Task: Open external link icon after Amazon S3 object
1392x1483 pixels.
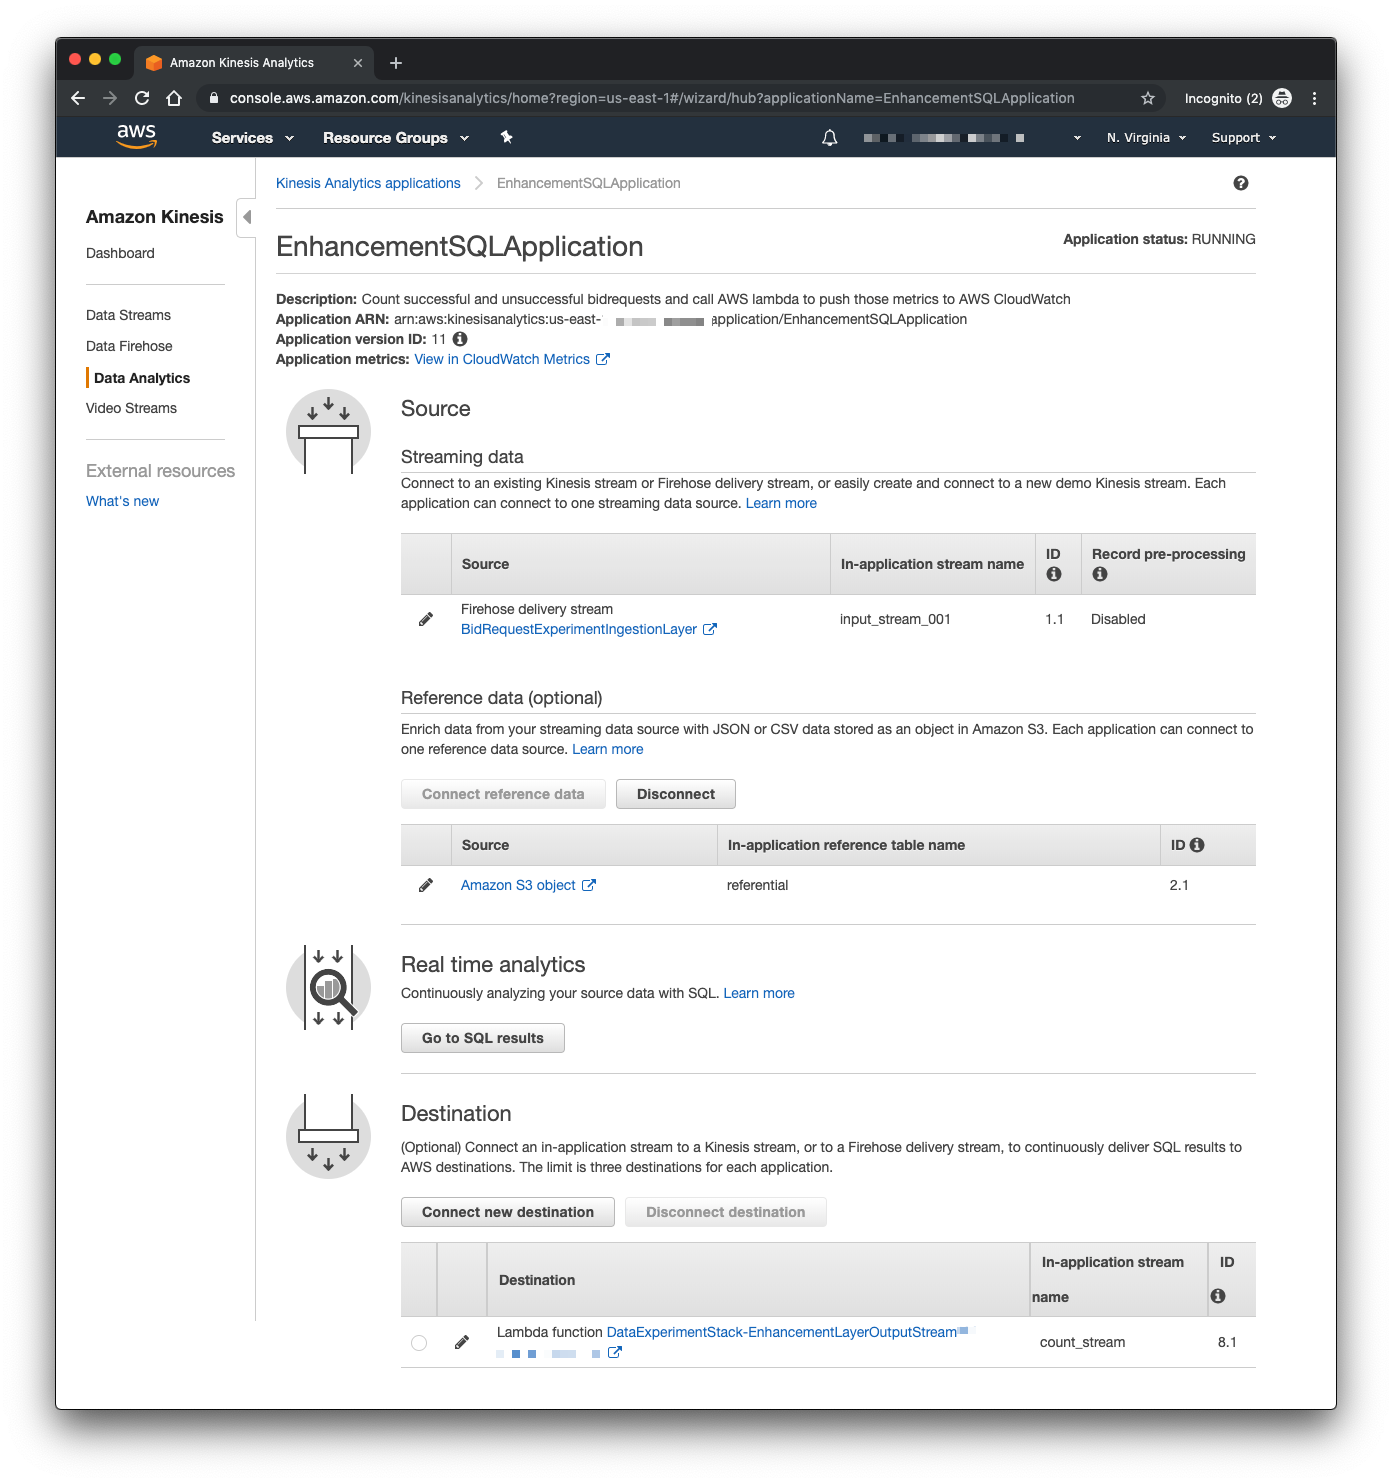Action: [x=589, y=885]
